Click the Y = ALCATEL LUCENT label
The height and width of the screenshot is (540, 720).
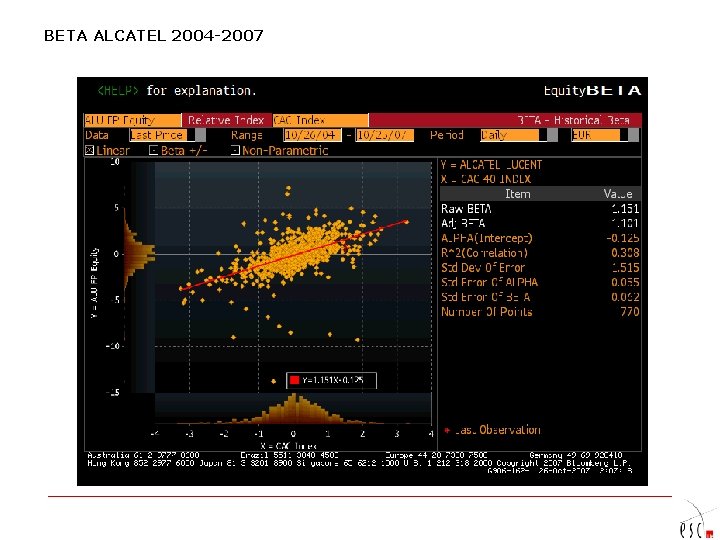pyautogui.click(x=491, y=165)
